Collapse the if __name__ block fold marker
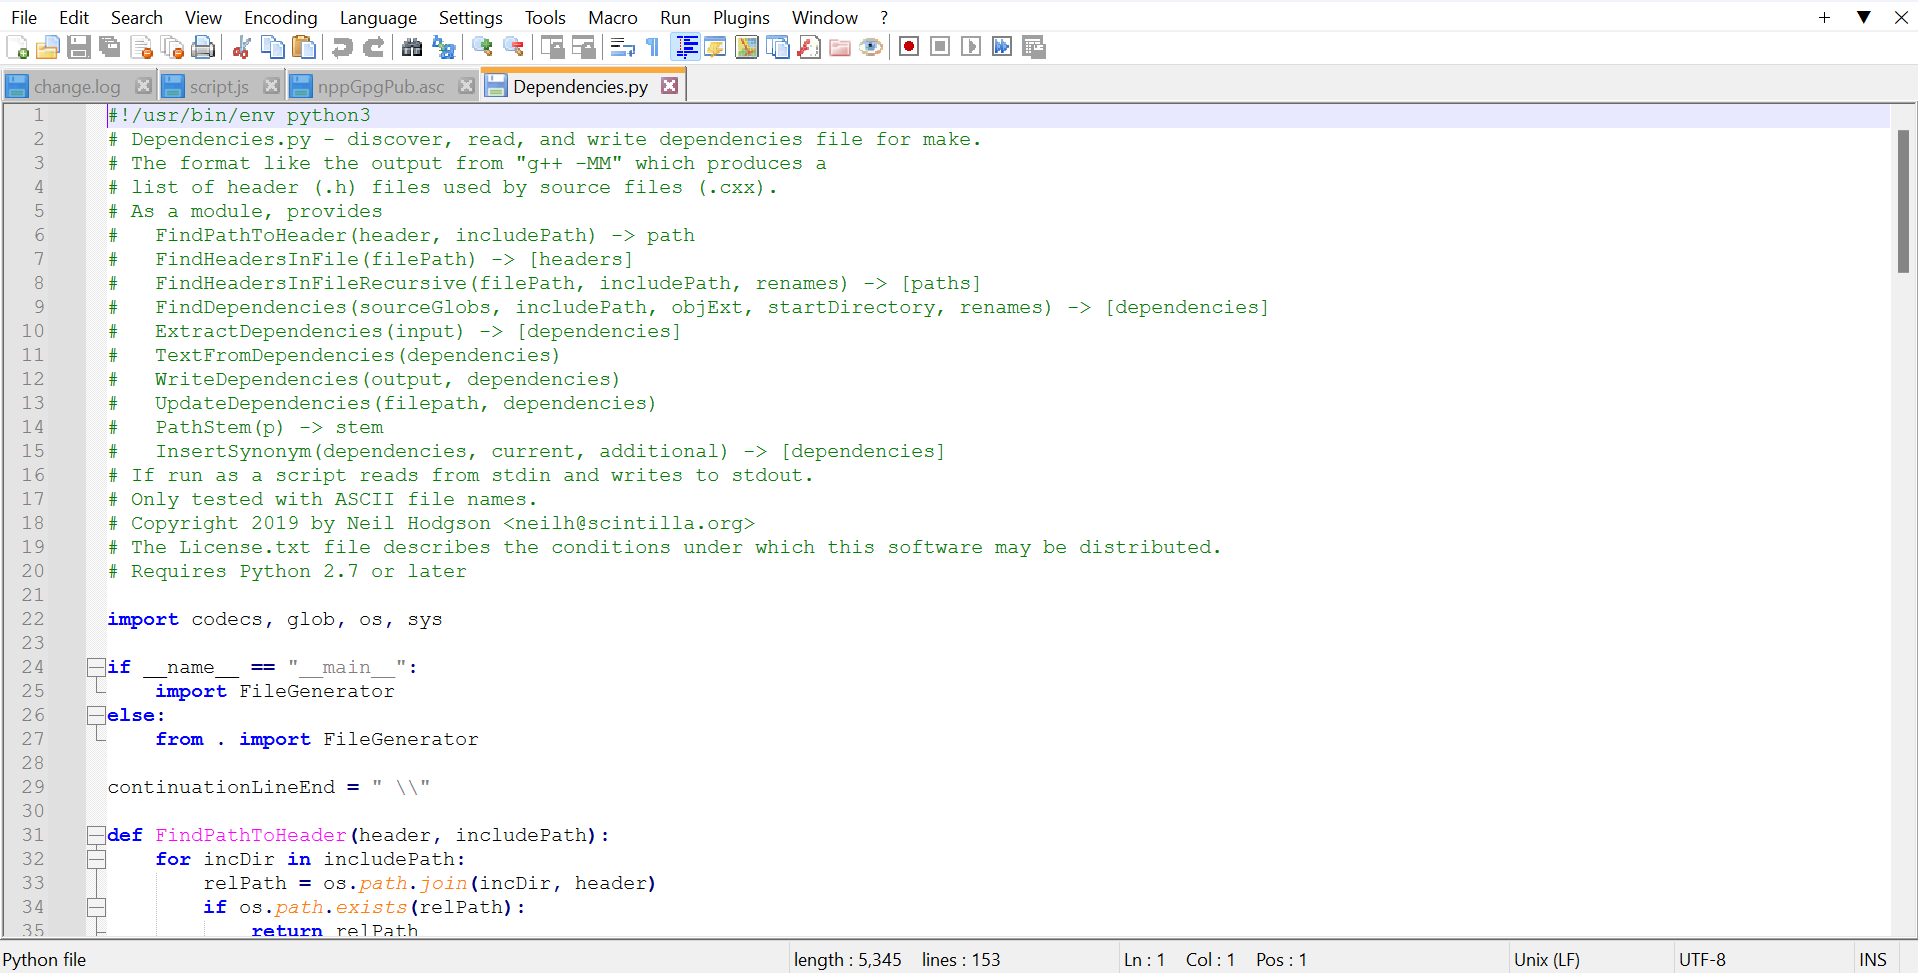The width and height of the screenshot is (1918, 973). (x=95, y=667)
